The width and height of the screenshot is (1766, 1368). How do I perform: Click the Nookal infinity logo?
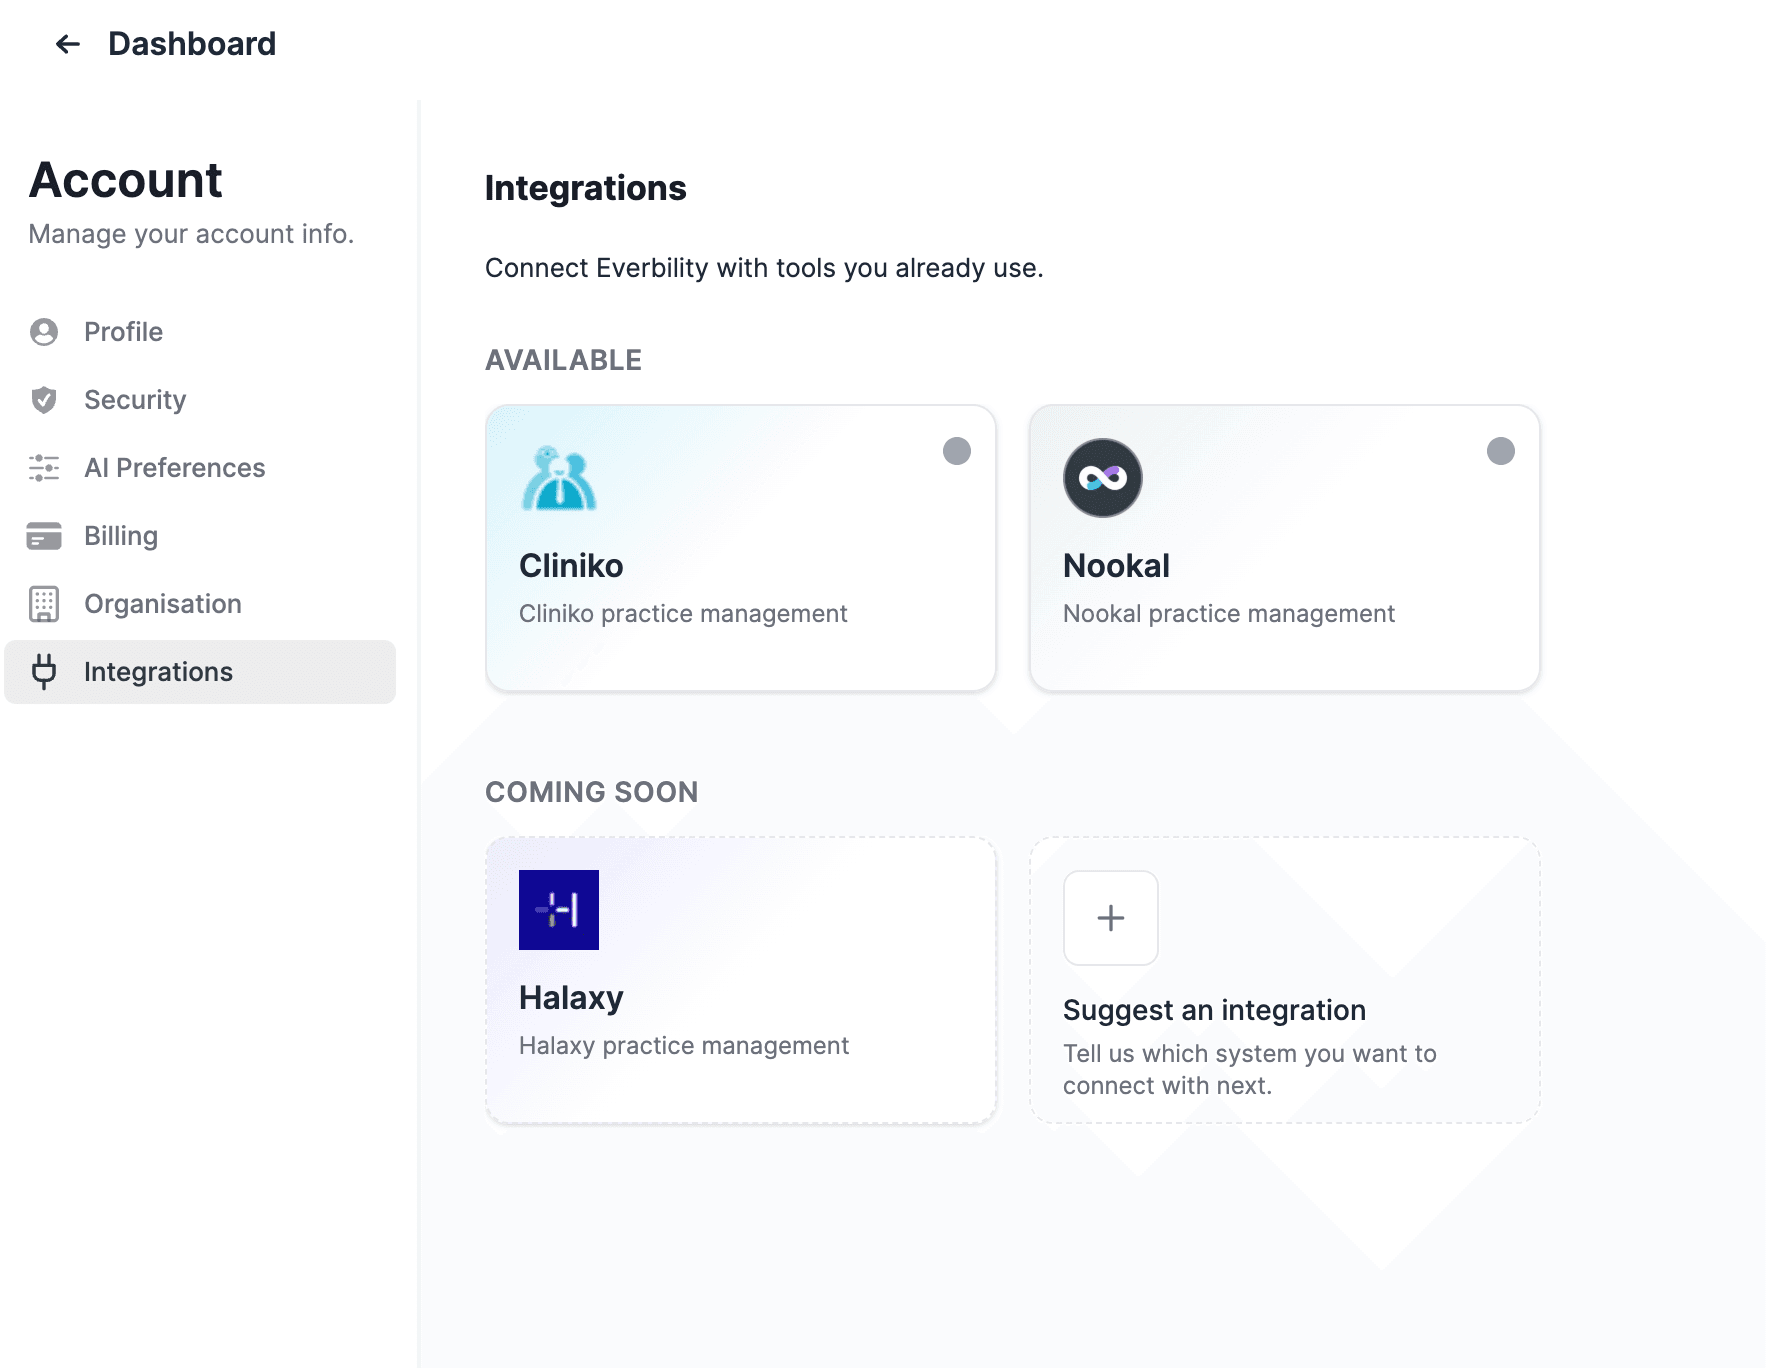1102,478
